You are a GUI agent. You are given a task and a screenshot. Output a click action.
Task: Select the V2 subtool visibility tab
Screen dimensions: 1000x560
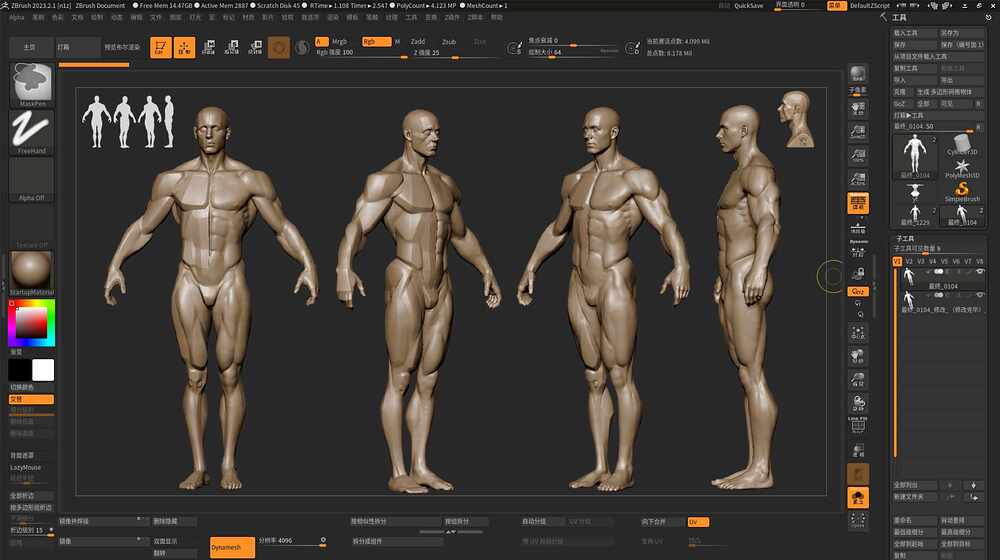[x=909, y=262]
